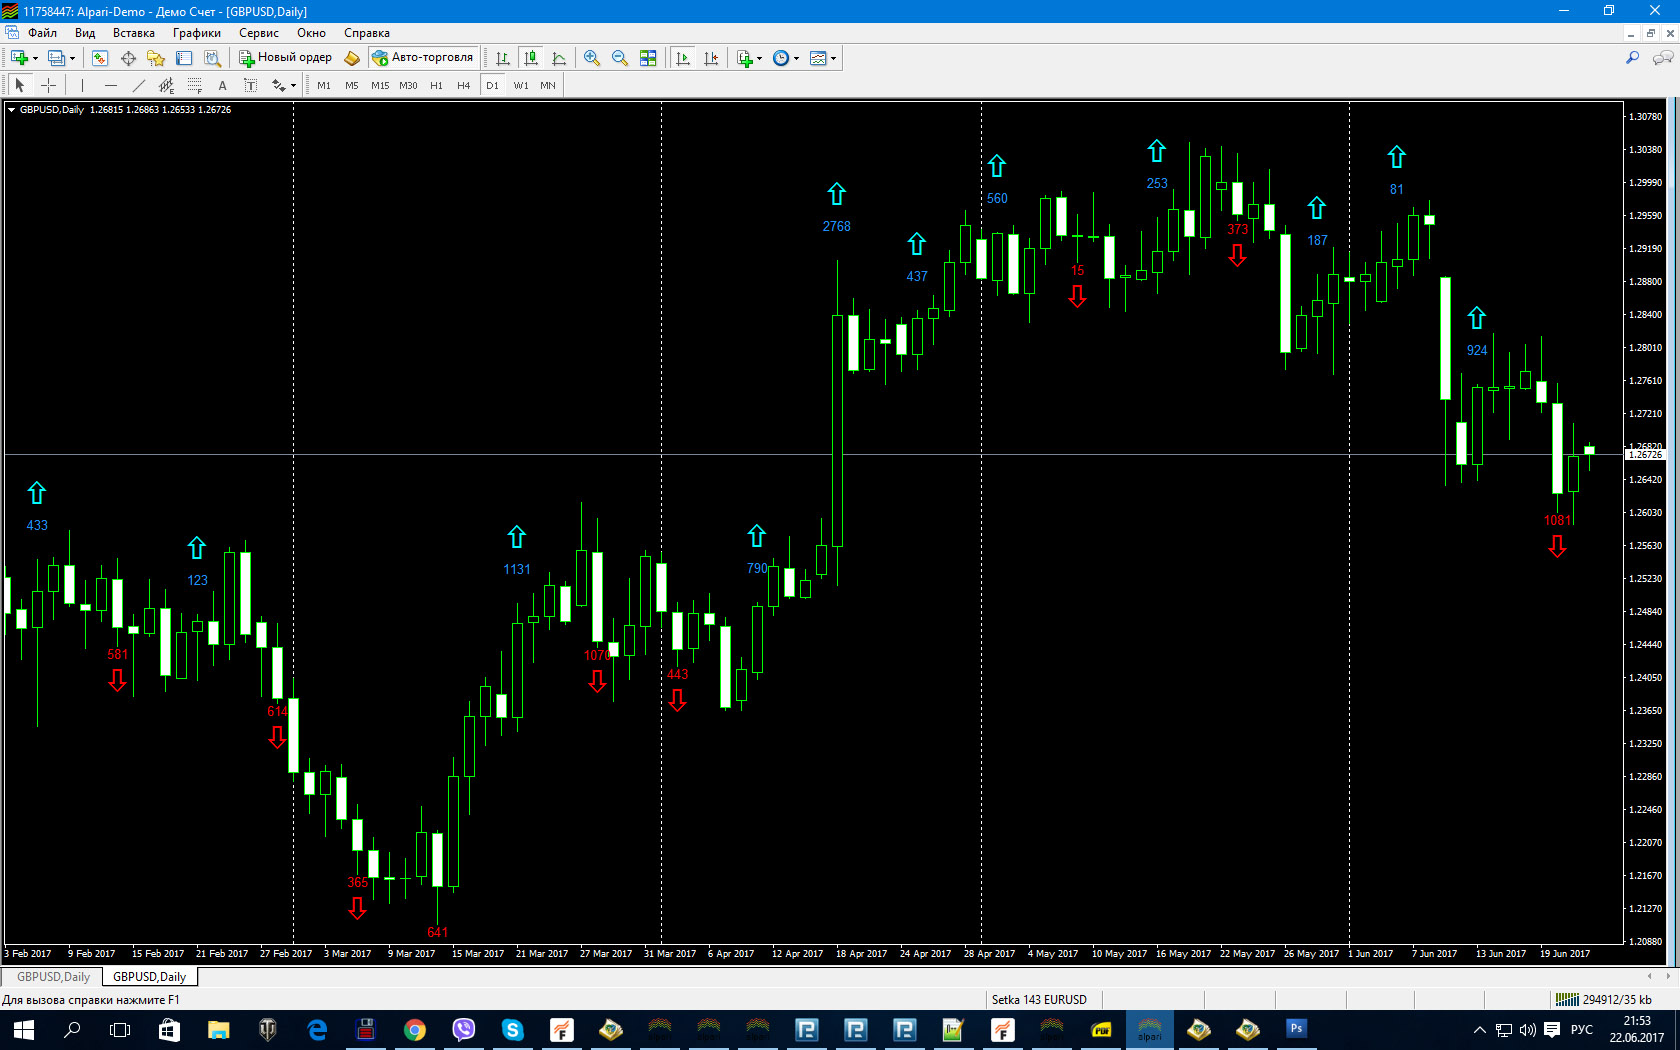Switch timeframe to M30

[x=408, y=85]
